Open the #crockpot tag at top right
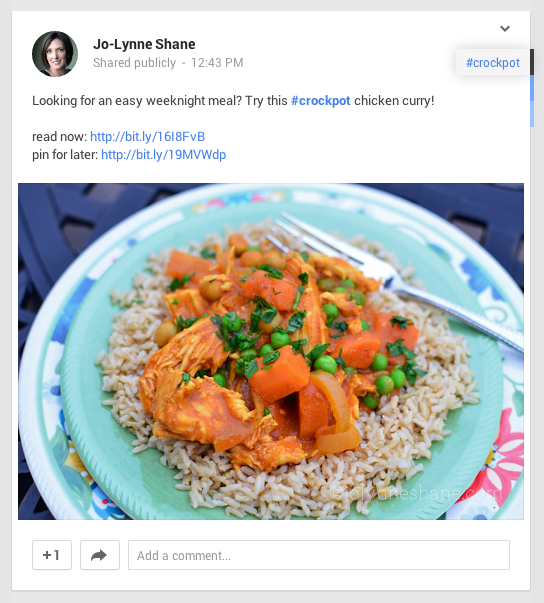This screenshot has height=603, width=544. [492, 62]
